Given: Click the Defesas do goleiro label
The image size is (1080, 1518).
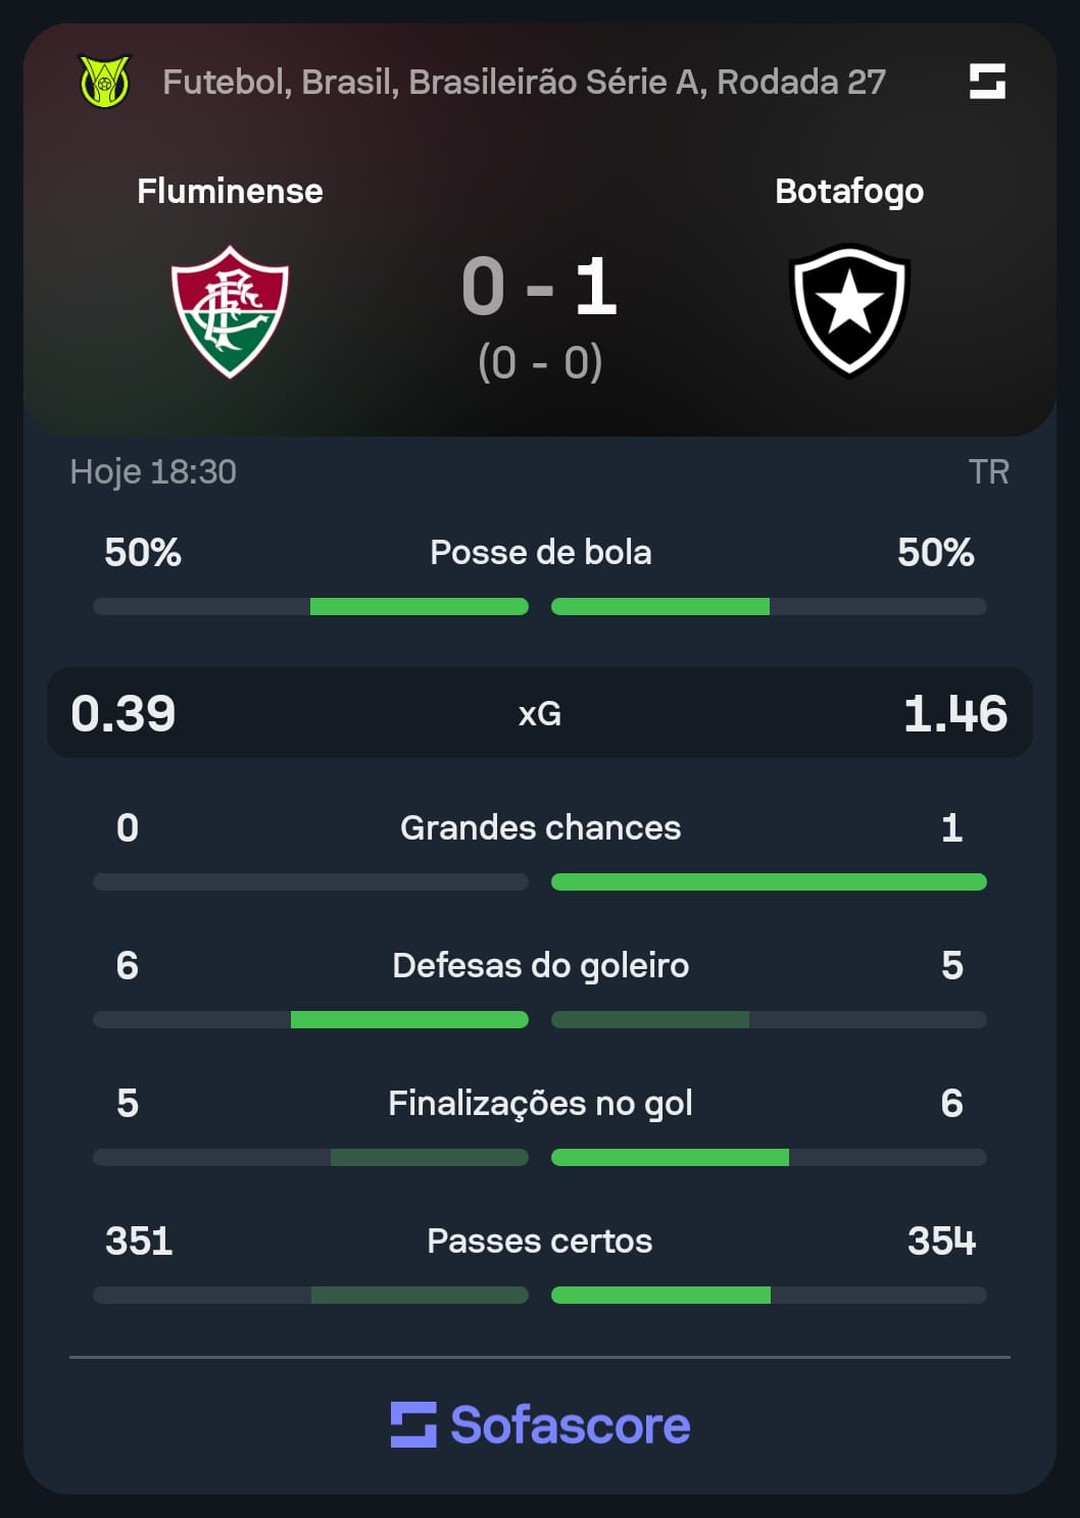Looking at the screenshot, I should [540, 966].
